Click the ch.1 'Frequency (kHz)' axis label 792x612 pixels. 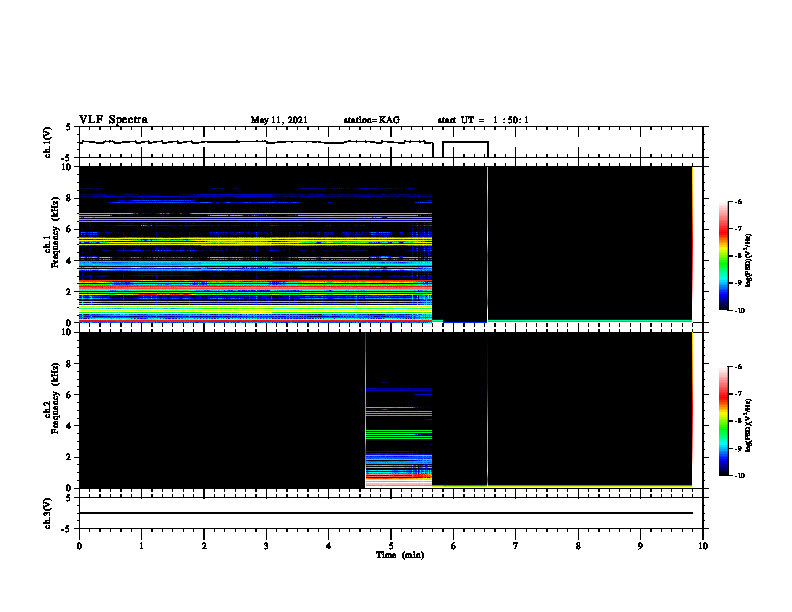coord(55,232)
